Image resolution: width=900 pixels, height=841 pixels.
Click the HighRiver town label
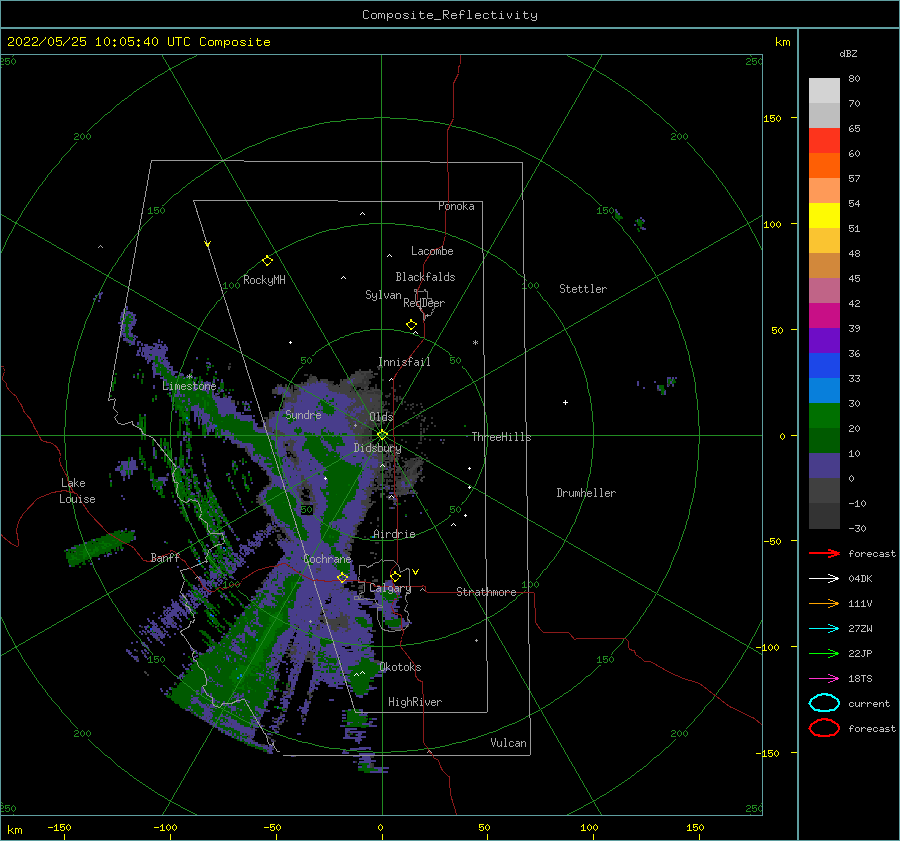tap(415, 702)
